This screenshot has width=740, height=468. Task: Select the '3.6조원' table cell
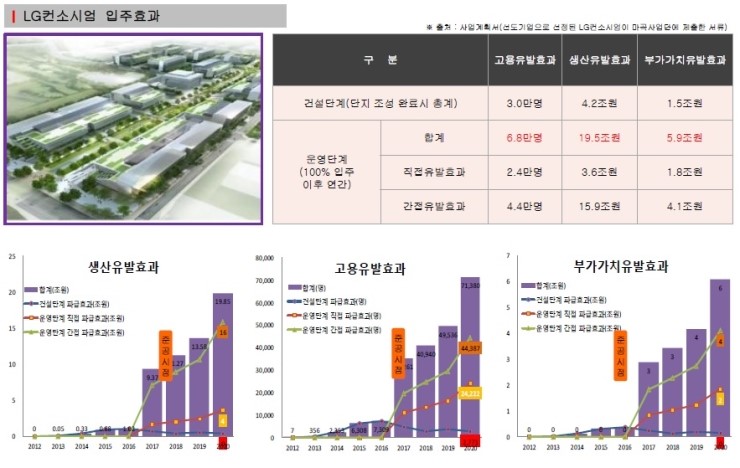[599, 172]
